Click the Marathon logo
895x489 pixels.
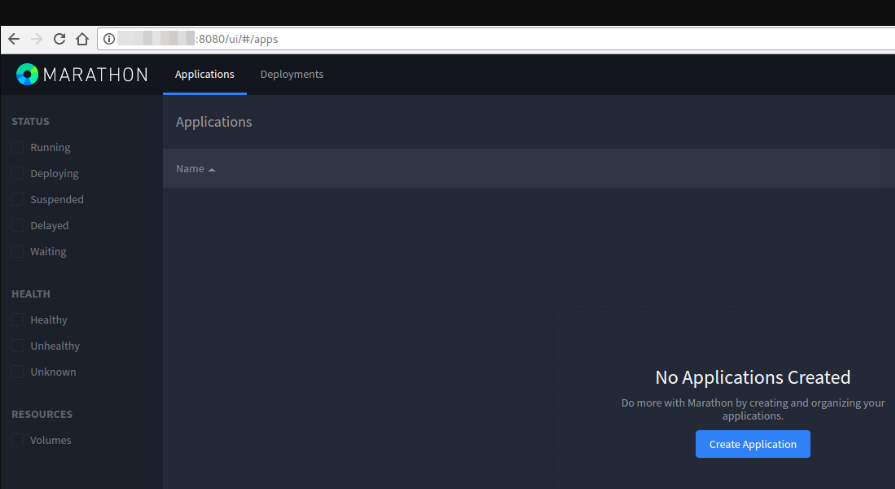pos(82,74)
